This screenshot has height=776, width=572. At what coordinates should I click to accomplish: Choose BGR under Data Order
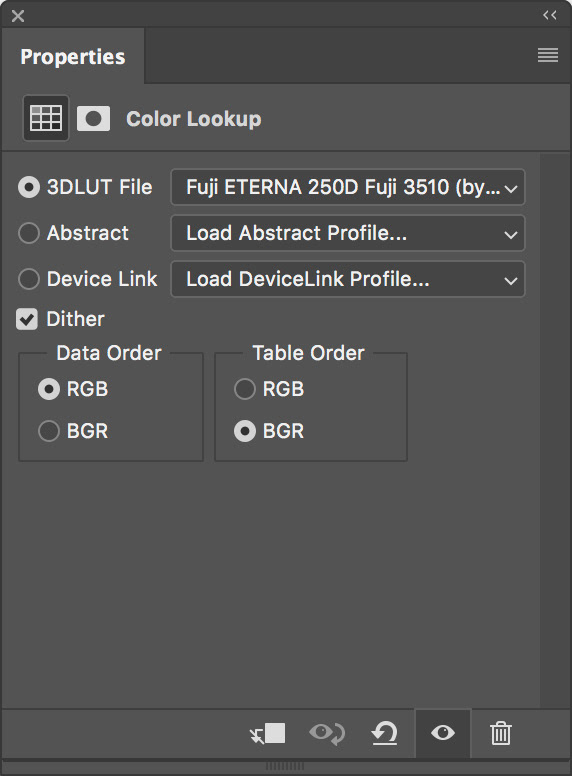pyautogui.click(x=49, y=431)
